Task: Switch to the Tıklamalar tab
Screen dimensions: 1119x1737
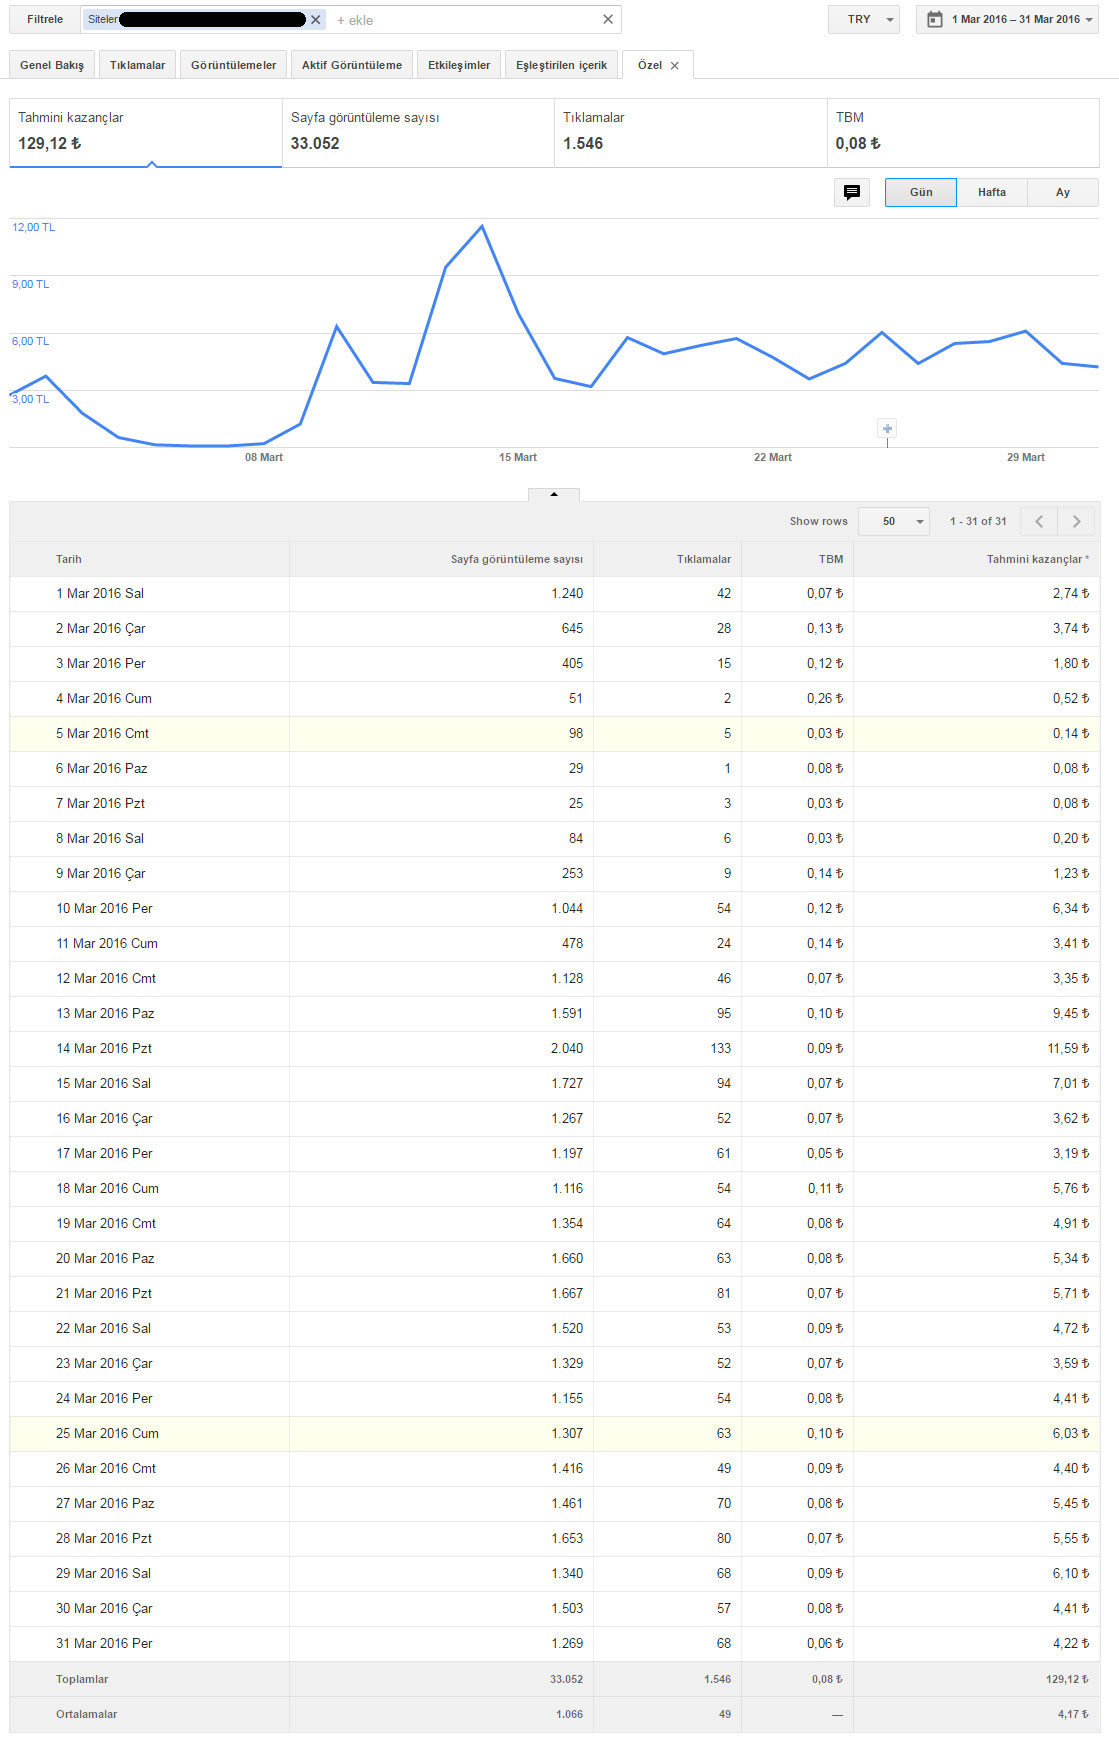Action: pyautogui.click(x=138, y=65)
